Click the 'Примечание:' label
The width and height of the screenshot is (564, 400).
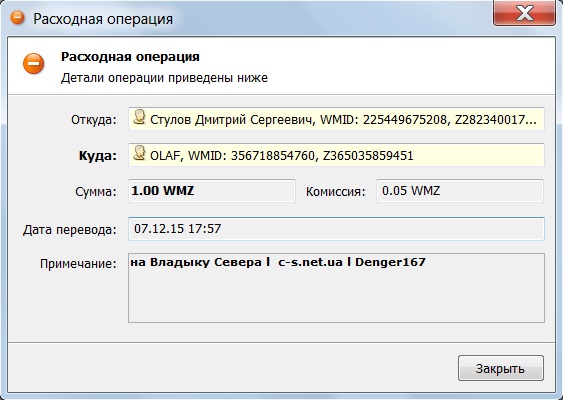[78, 264]
